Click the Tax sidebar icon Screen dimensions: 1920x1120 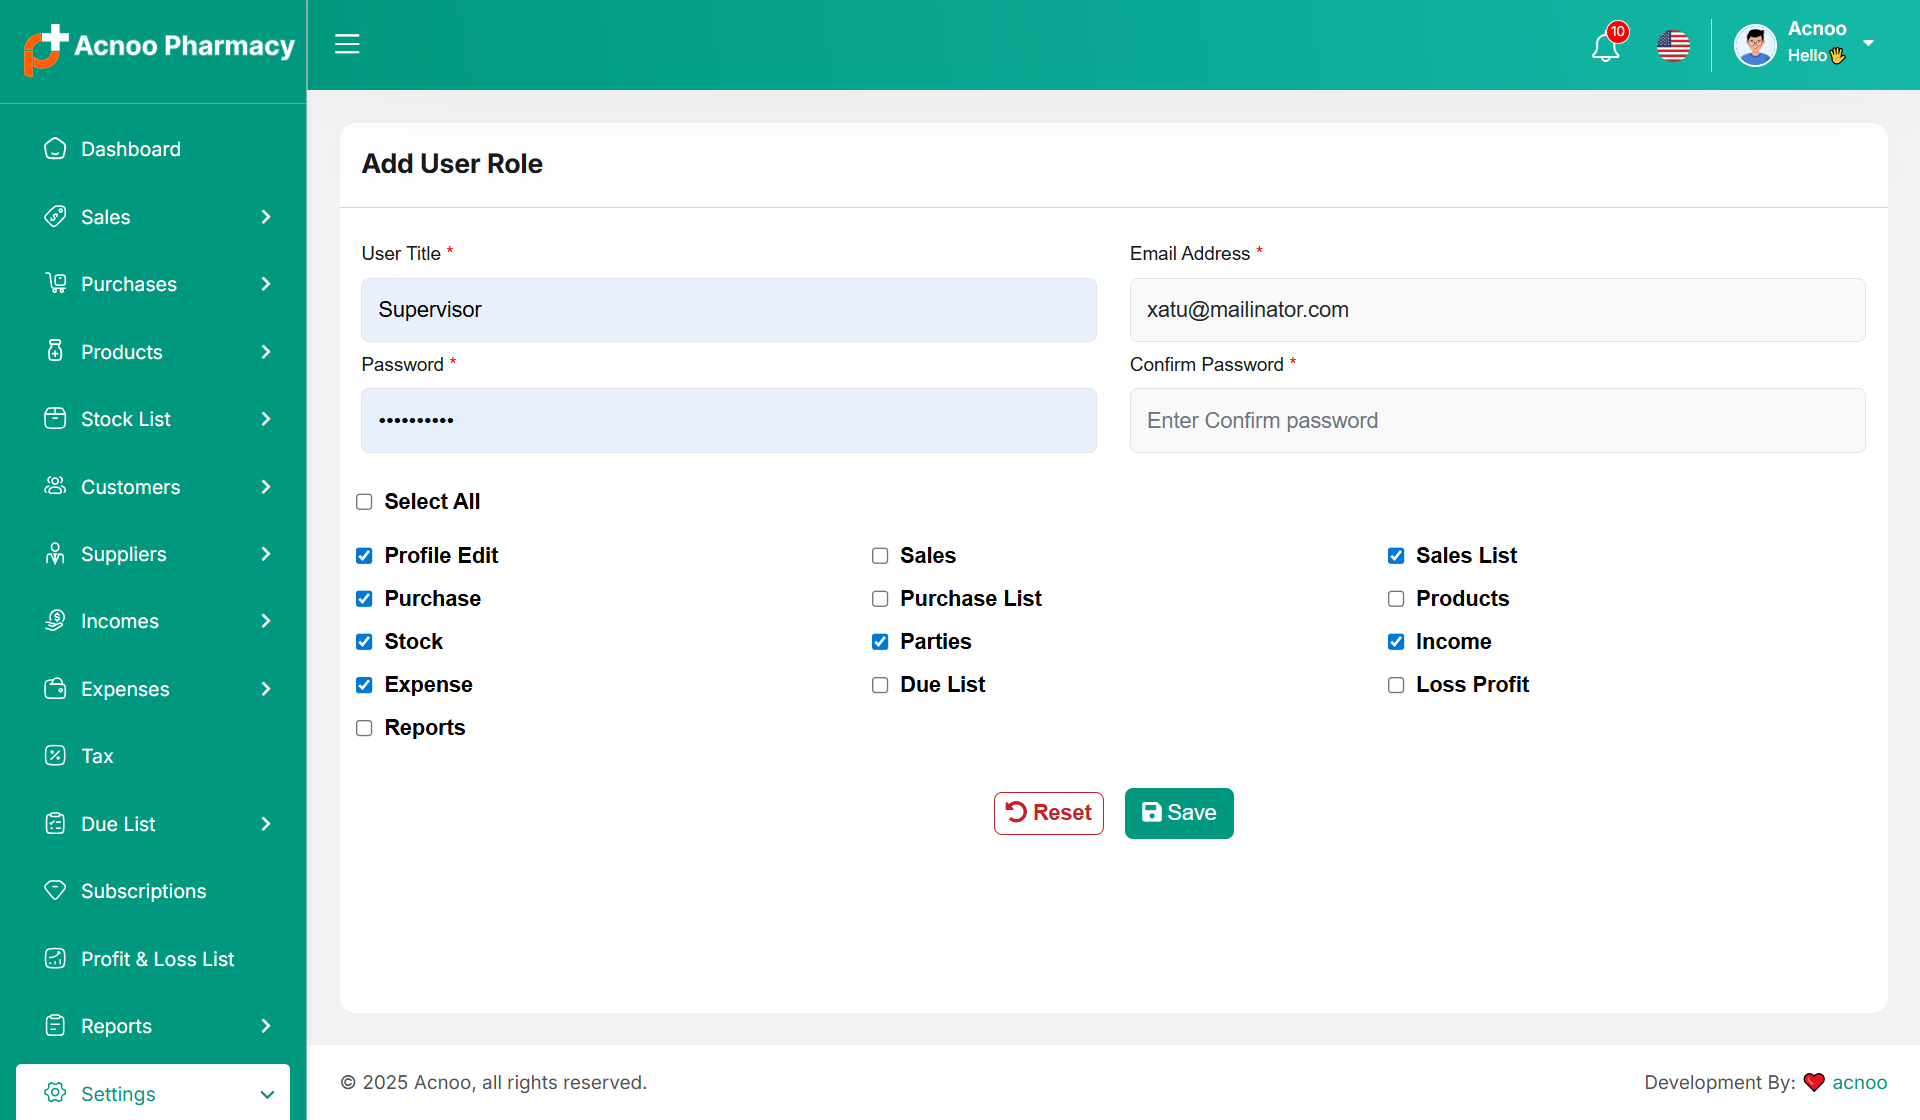coord(55,756)
